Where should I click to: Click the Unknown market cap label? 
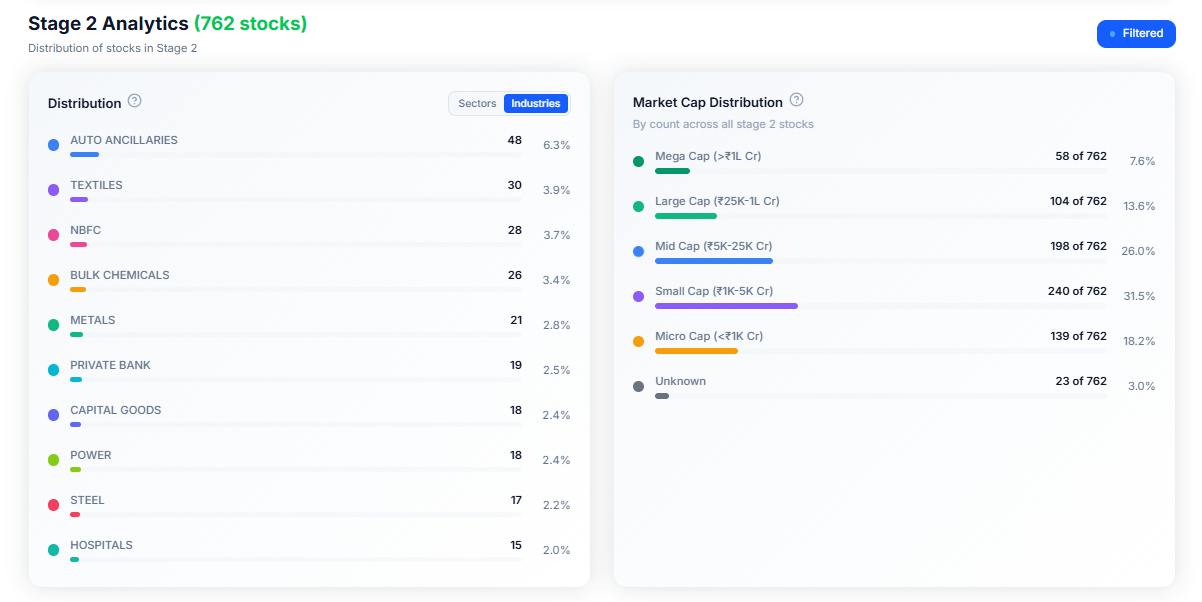(680, 381)
